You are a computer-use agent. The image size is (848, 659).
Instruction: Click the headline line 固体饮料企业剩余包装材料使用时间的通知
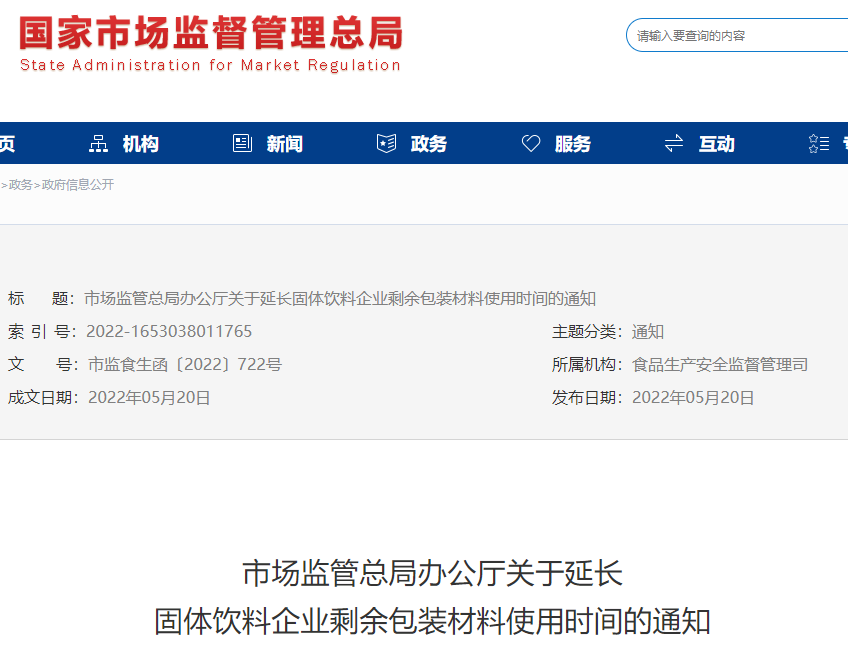tap(432, 621)
